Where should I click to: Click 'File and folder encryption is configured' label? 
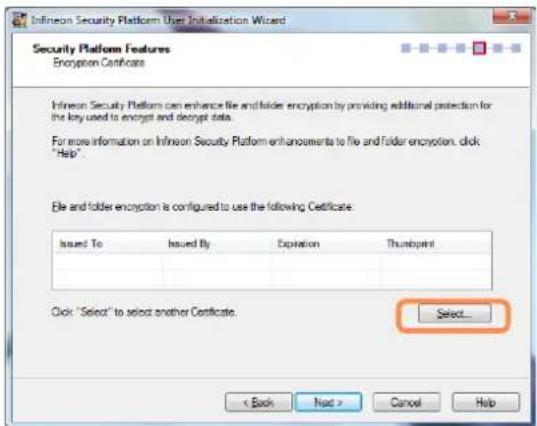pyautogui.click(x=202, y=207)
